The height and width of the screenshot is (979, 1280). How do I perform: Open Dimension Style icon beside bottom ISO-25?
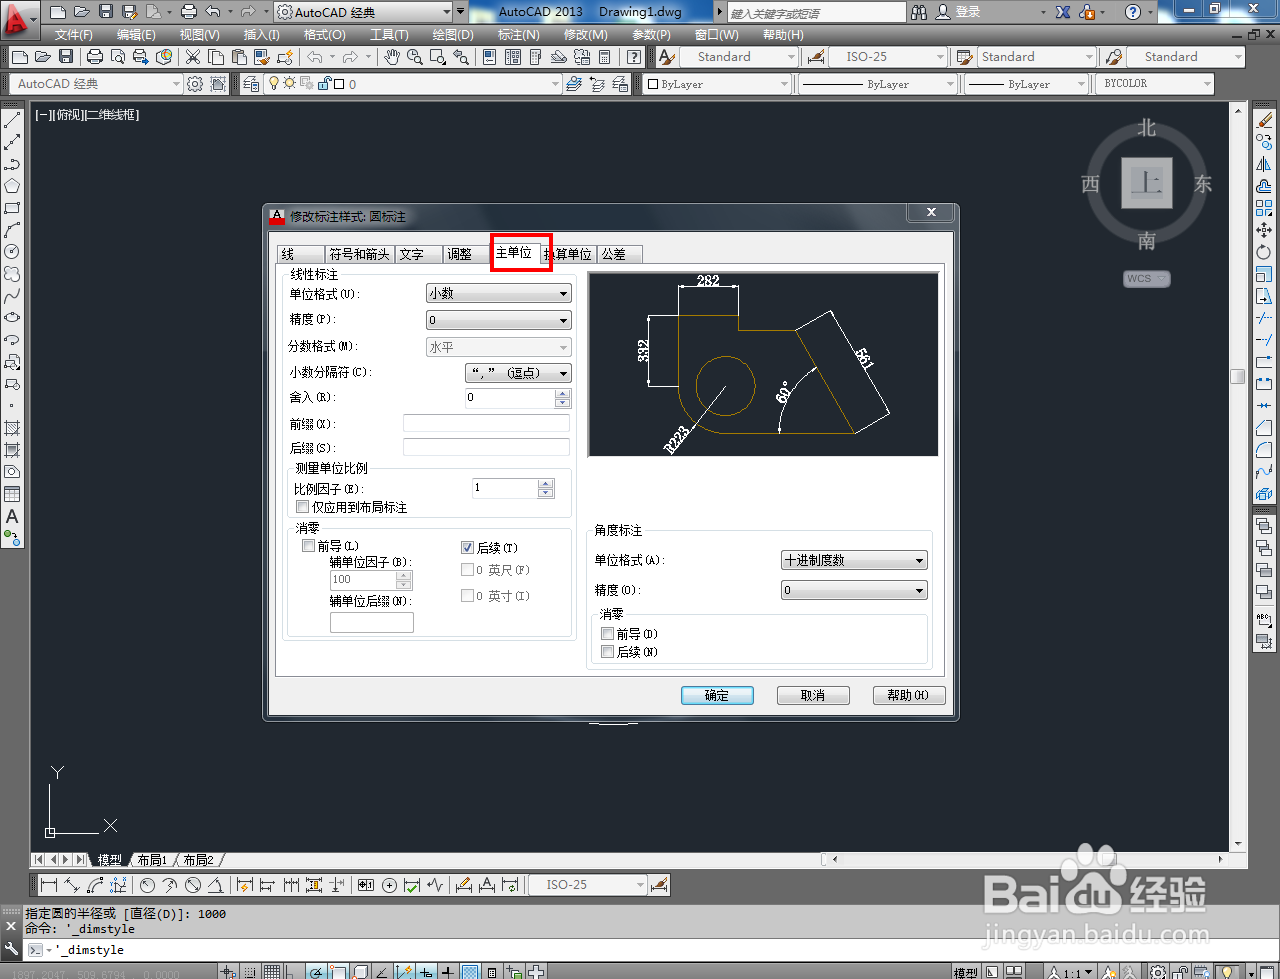[659, 885]
